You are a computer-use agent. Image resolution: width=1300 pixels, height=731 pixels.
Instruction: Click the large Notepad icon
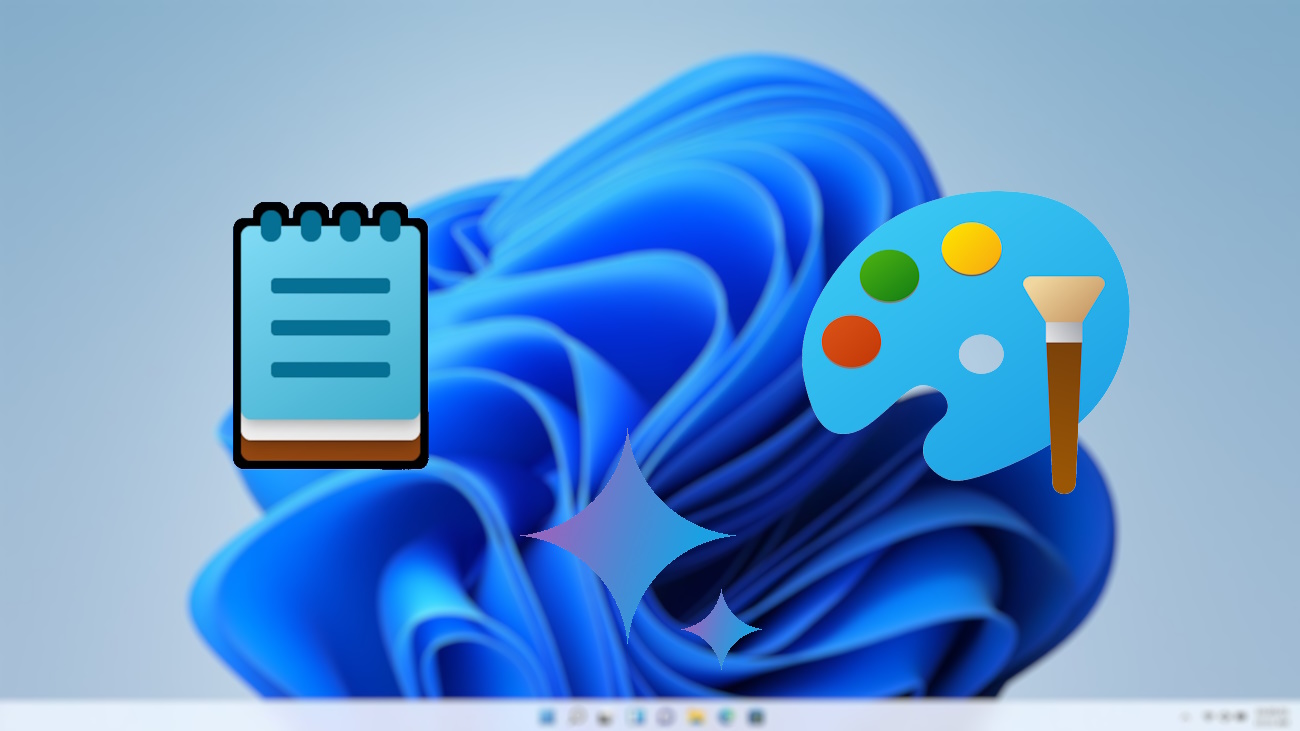330,335
